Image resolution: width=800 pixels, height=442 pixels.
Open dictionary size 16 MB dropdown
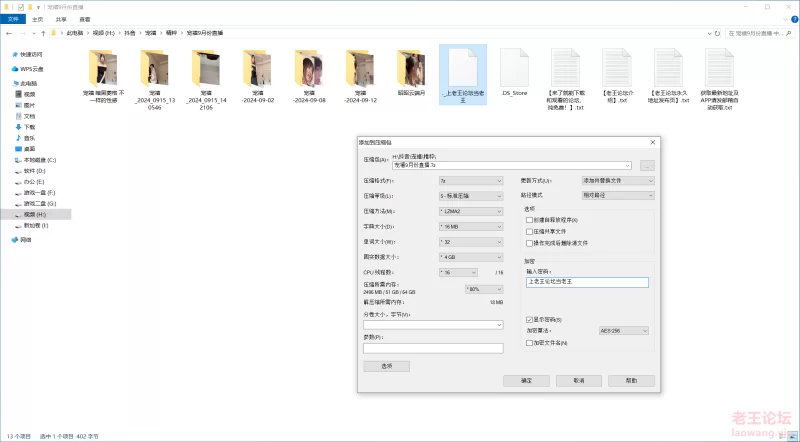click(x=471, y=227)
